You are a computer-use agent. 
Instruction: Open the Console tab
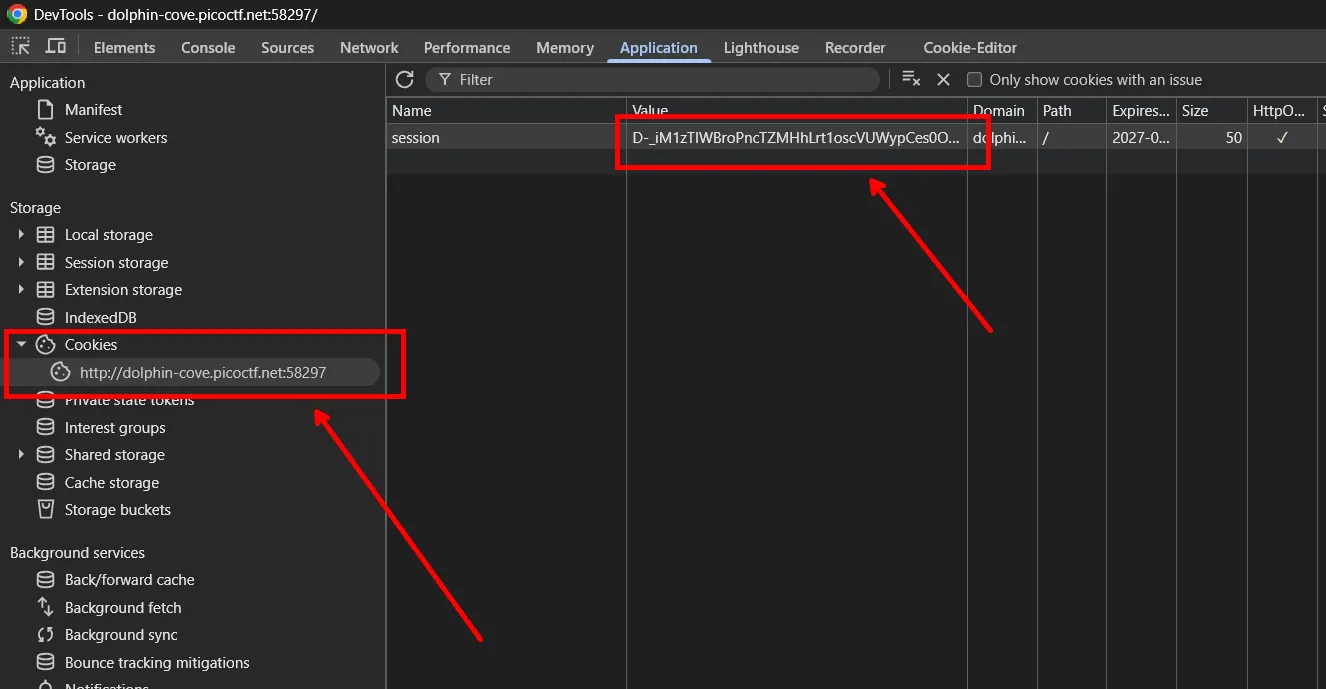point(208,47)
